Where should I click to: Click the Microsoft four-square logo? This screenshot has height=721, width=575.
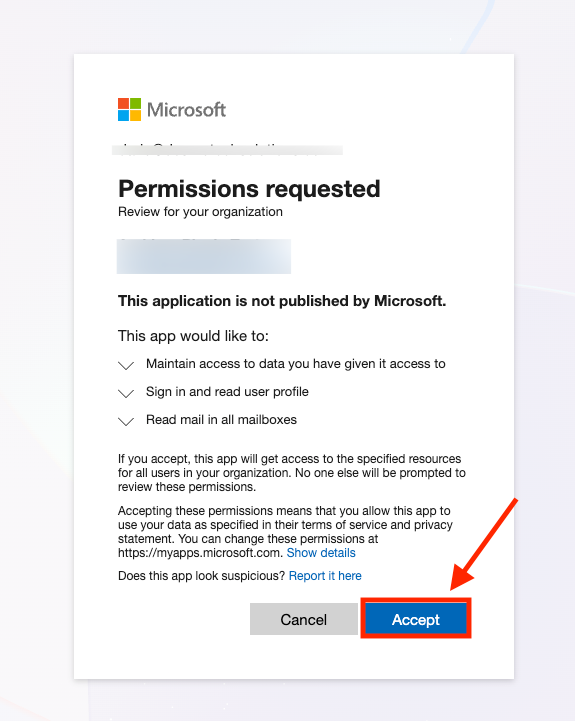[x=129, y=109]
